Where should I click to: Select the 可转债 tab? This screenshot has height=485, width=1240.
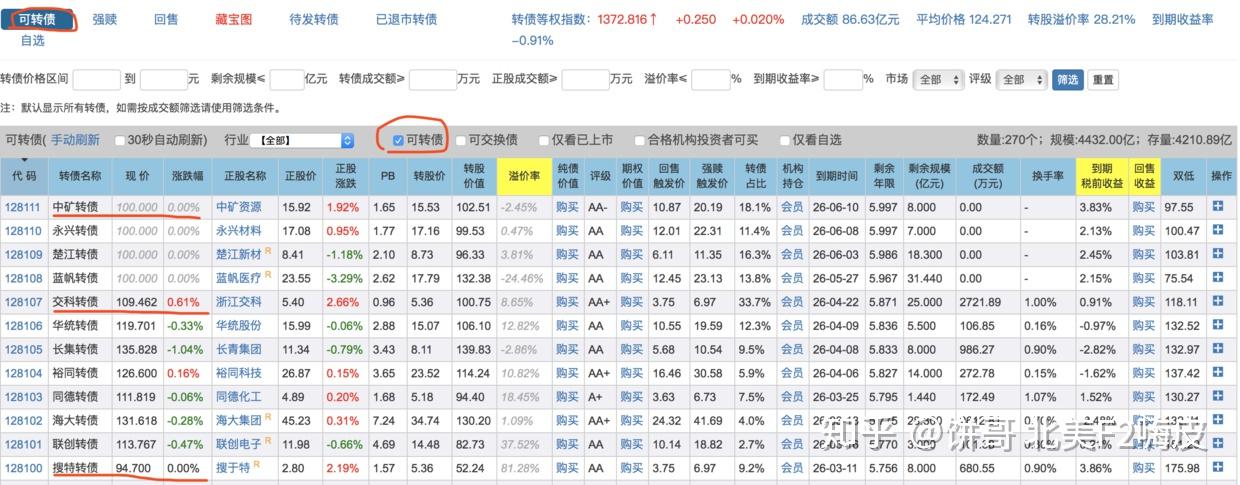click(x=38, y=19)
